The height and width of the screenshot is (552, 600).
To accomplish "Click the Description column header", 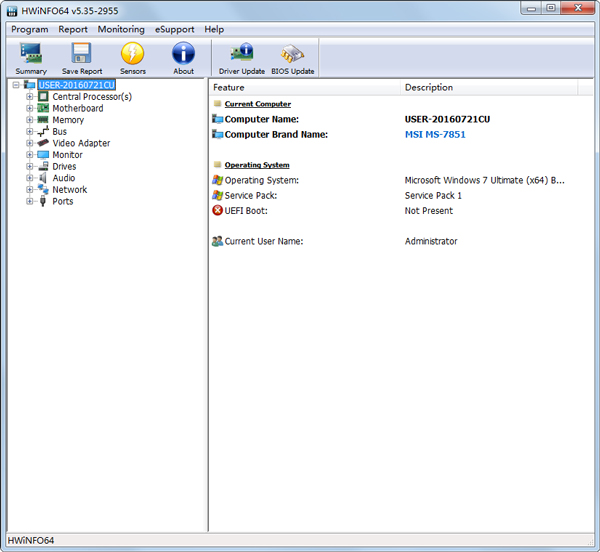I will pos(489,88).
